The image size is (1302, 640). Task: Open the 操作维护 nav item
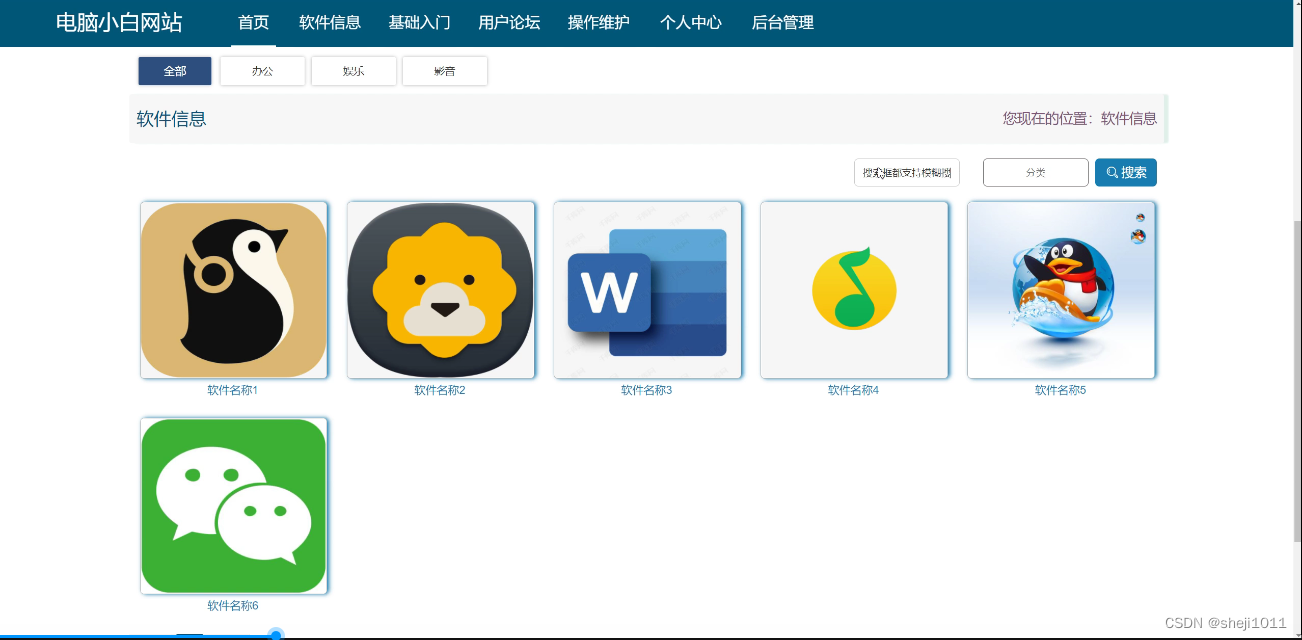click(x=599, y=22)
